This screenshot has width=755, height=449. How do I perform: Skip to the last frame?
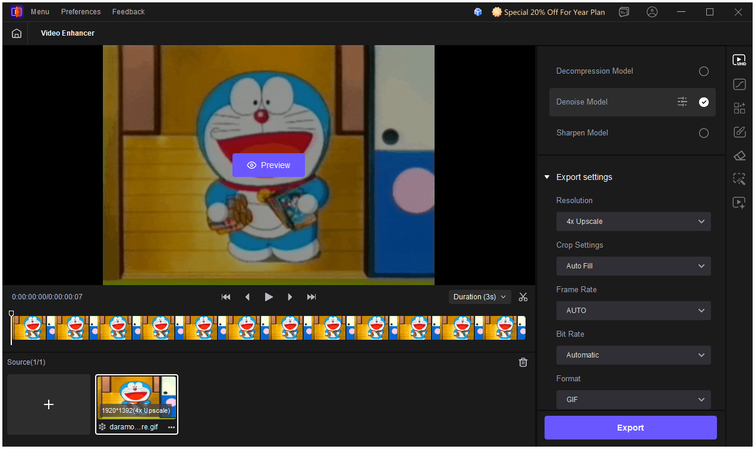[311, 297]
